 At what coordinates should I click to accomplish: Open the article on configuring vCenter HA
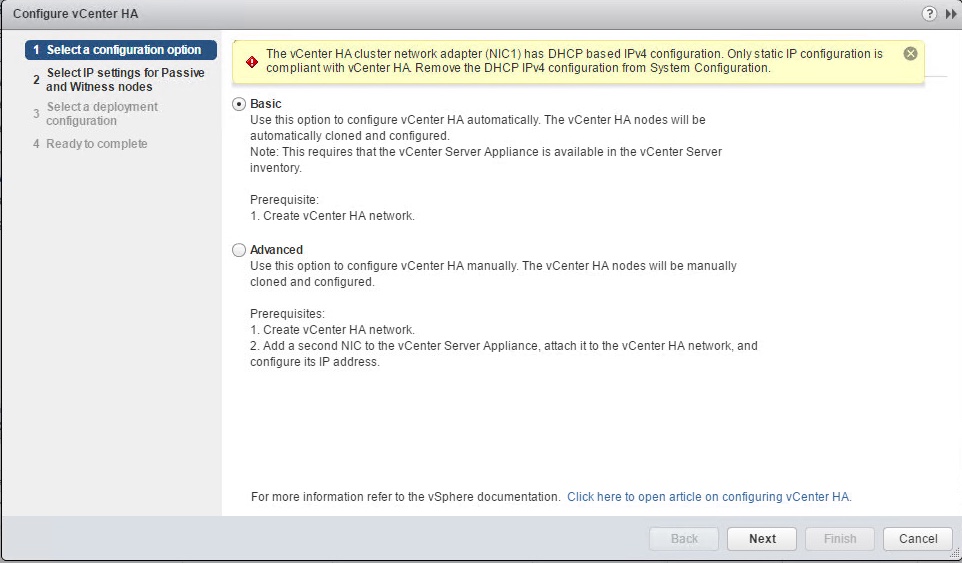pos(708,496)
